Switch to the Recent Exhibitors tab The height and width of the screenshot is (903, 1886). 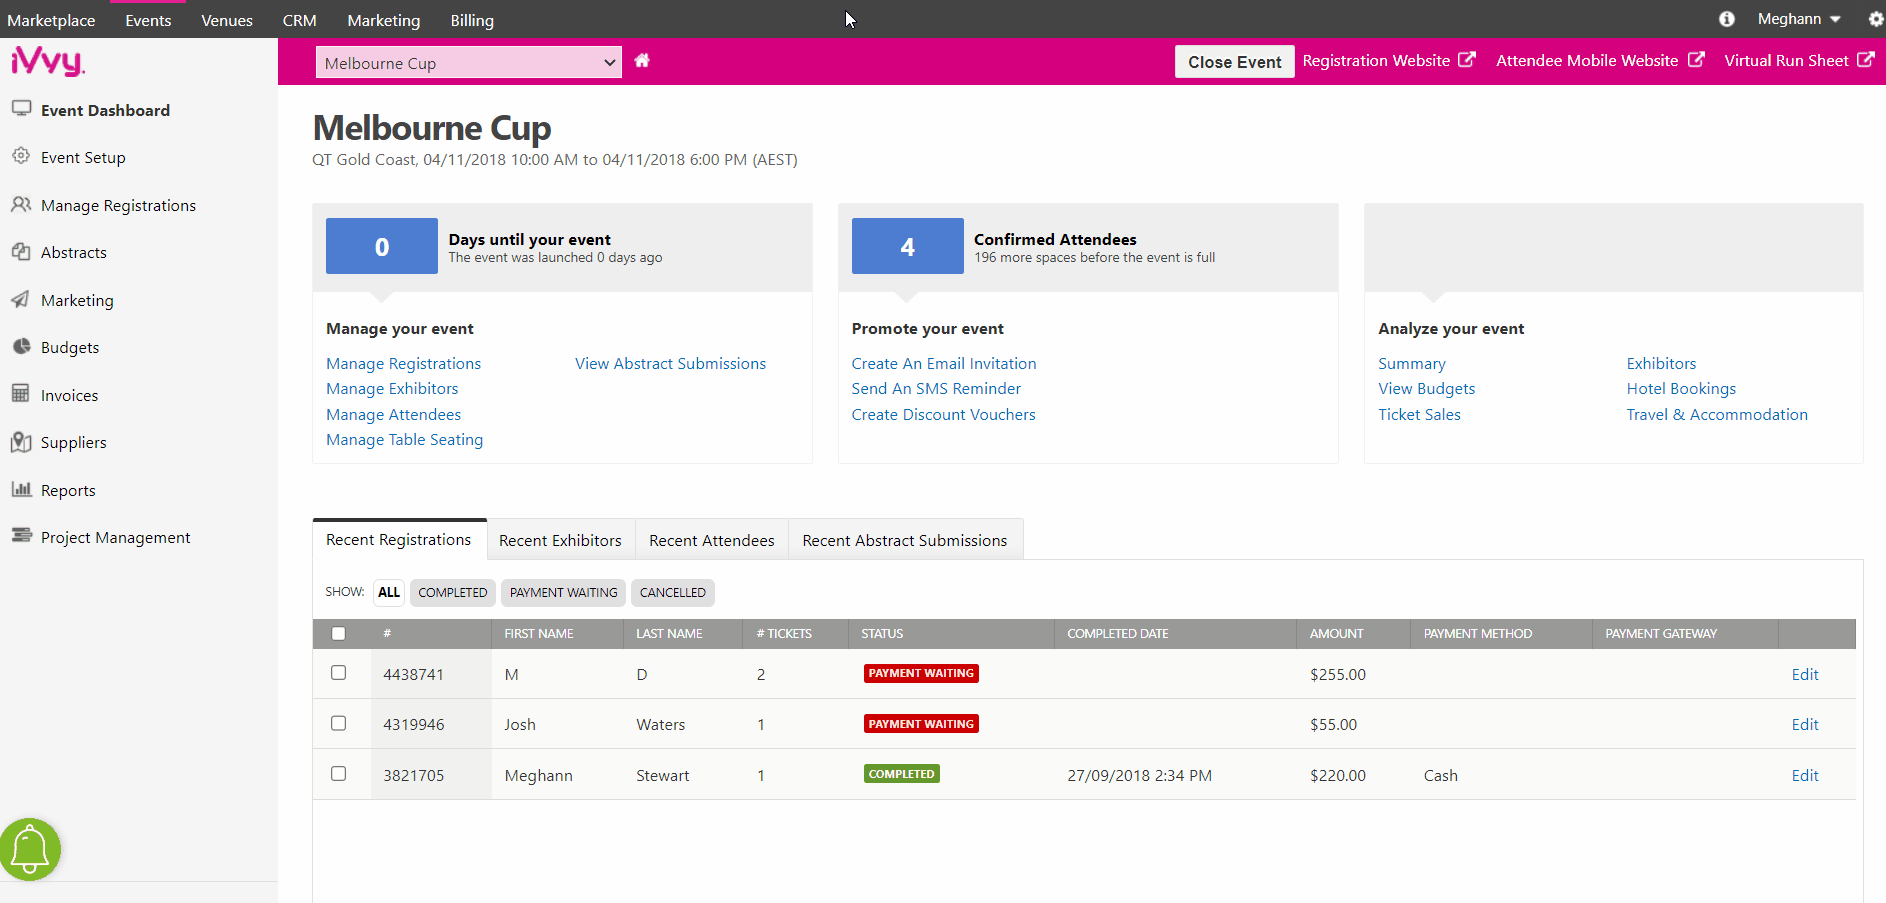[x=560, y=540]
